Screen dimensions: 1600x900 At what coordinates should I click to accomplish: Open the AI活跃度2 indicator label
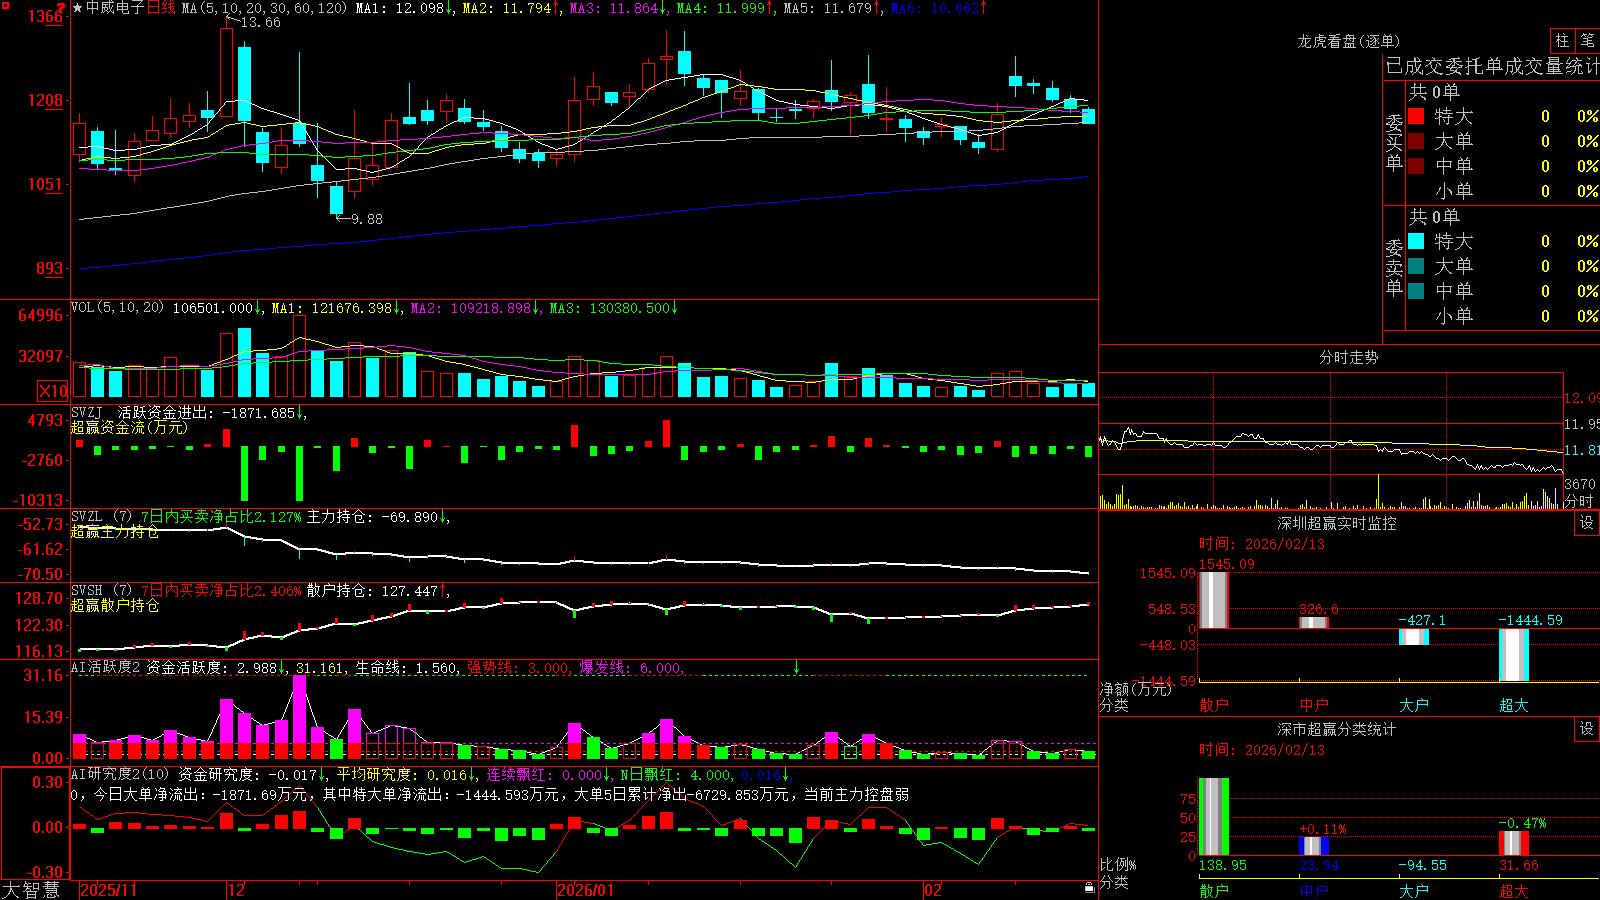coord(106,667)
